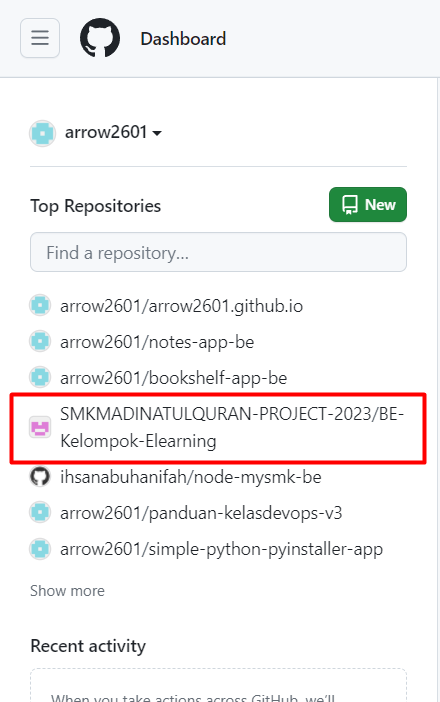Open arrow2601/arrow2601.github.io repository link
This screenshot has height=702, width=440.
coord(182,306)
